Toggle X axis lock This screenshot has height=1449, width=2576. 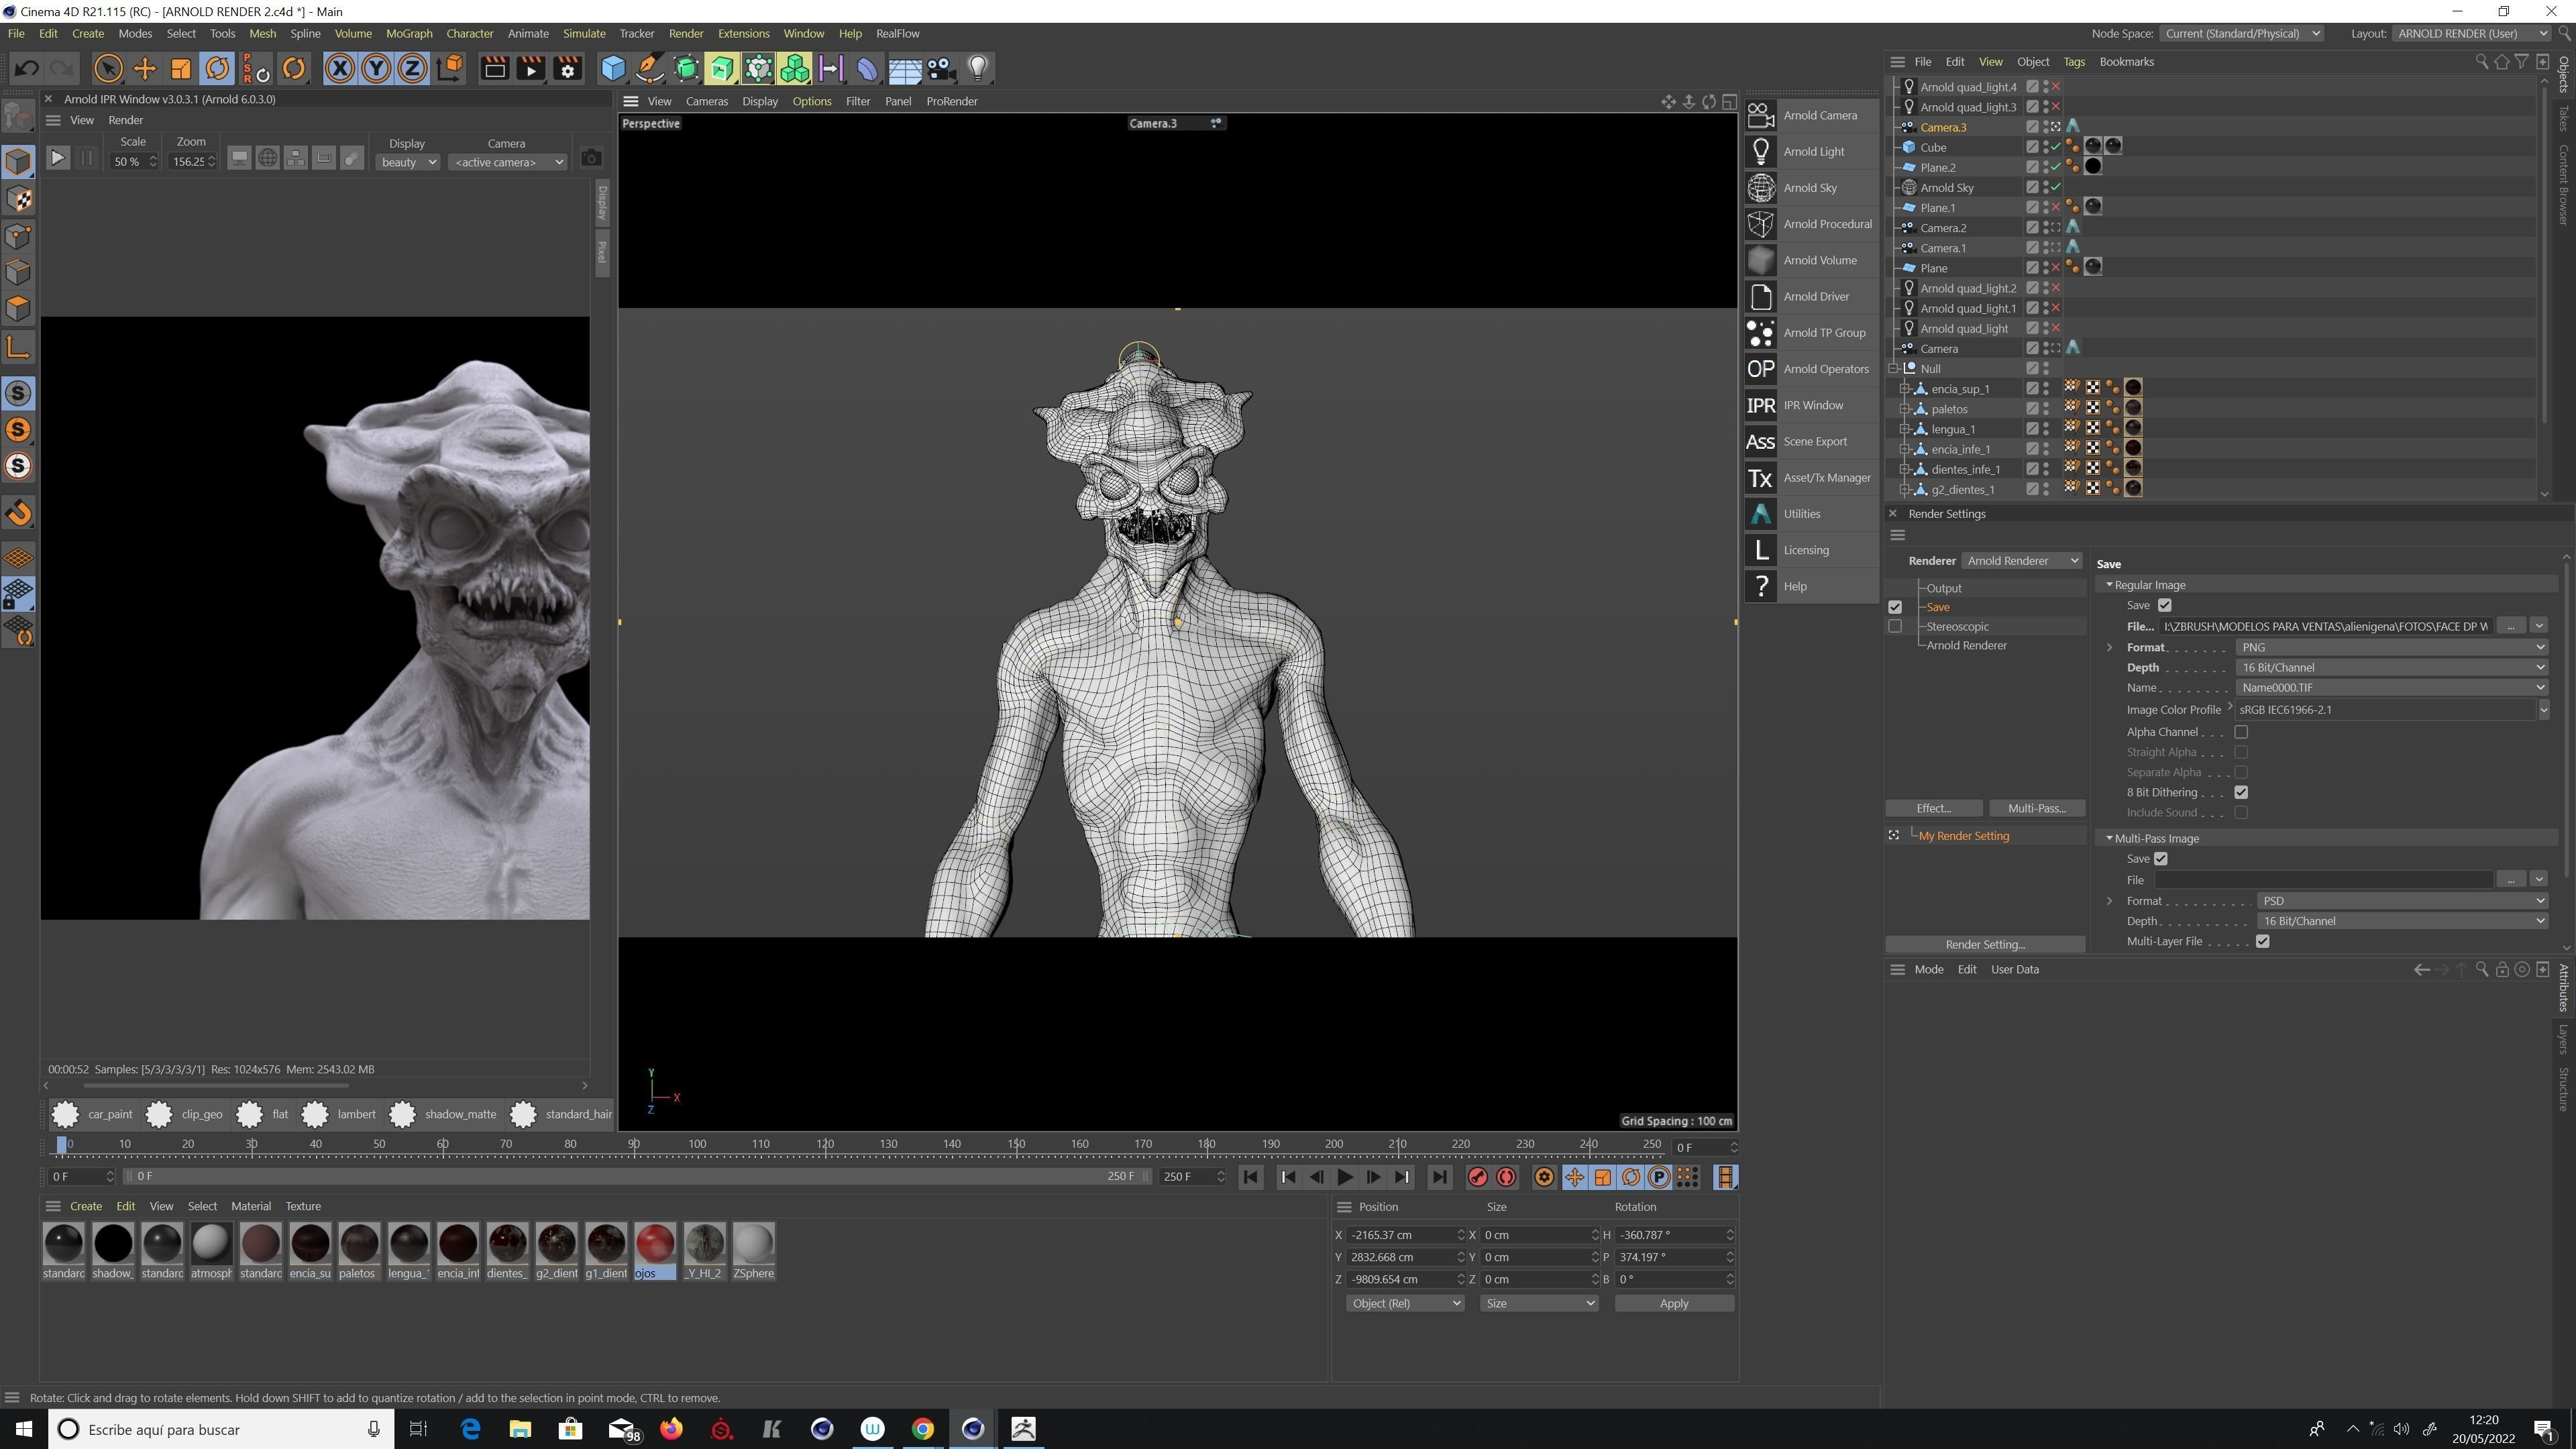point(340,69)
